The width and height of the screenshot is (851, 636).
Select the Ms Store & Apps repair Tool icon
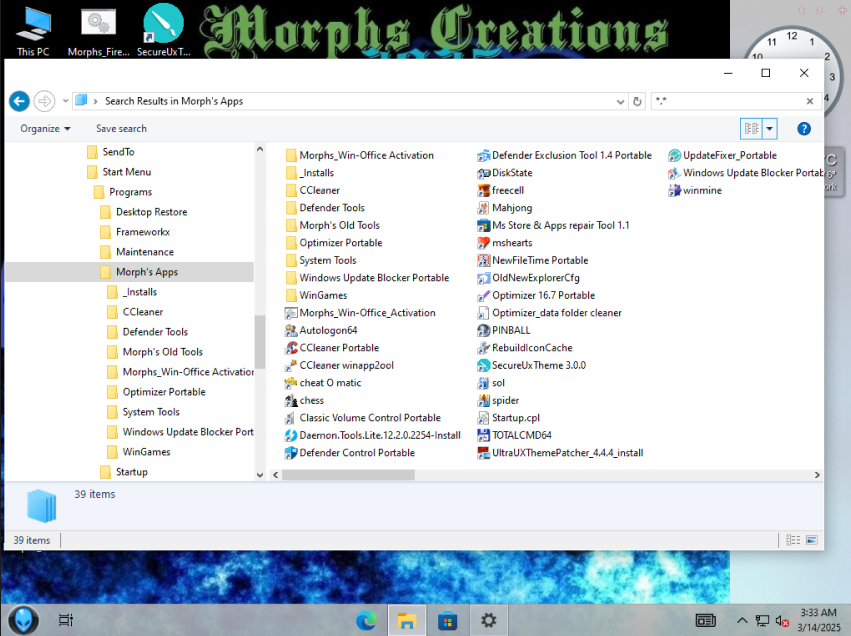(483, 226)
